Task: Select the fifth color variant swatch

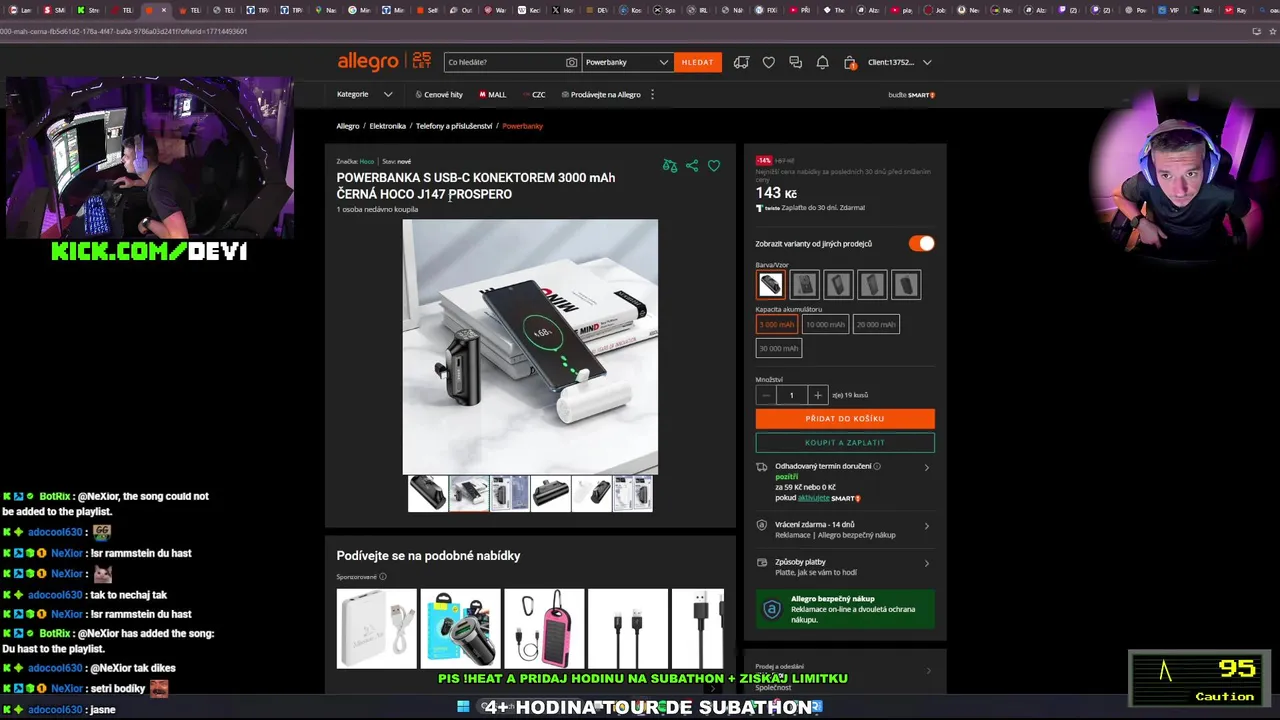Action: coord(906,285)
